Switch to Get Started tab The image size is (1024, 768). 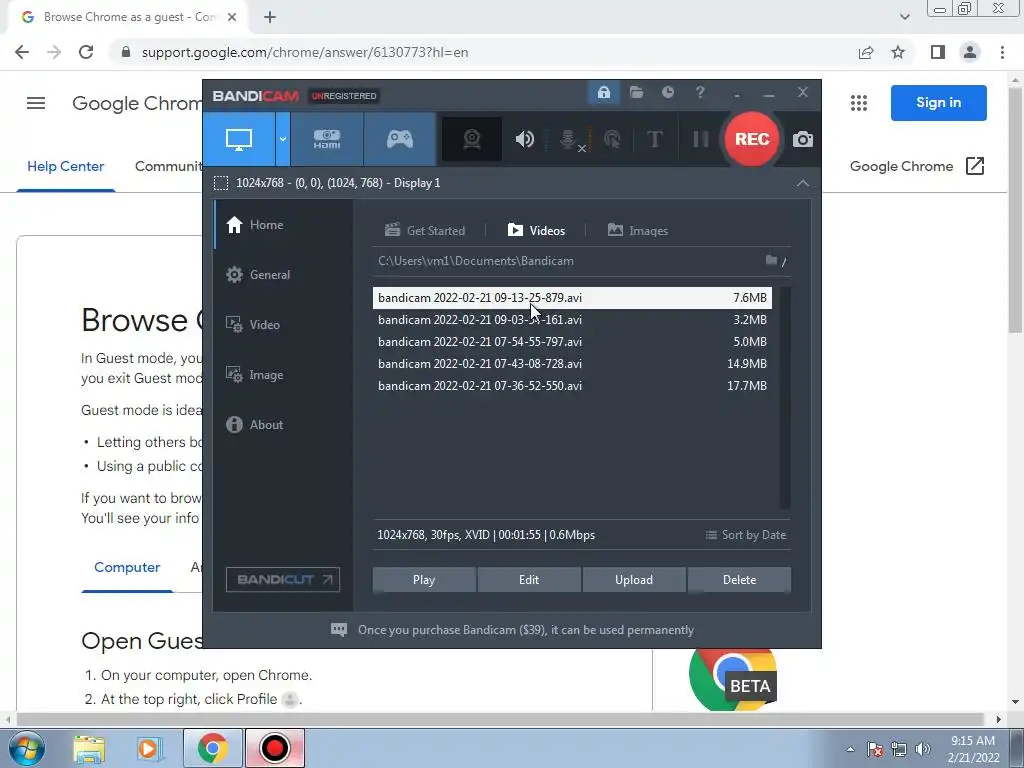coord(425,231)
